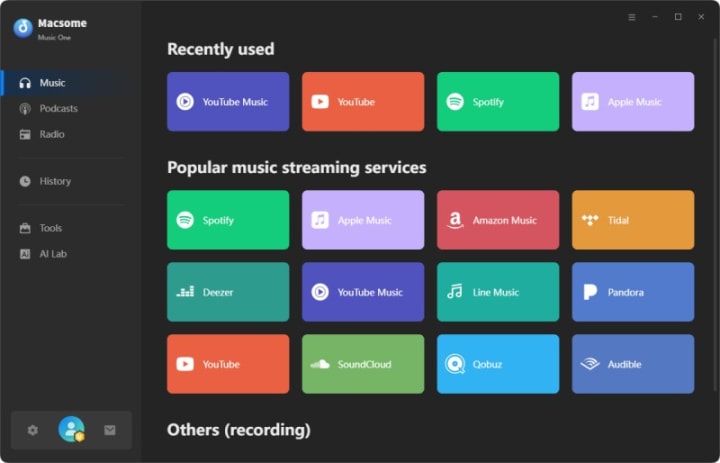Click the Audible logo icon
Image resolution: width=720 pixels, height=463 pixels.
coord(590,364)
